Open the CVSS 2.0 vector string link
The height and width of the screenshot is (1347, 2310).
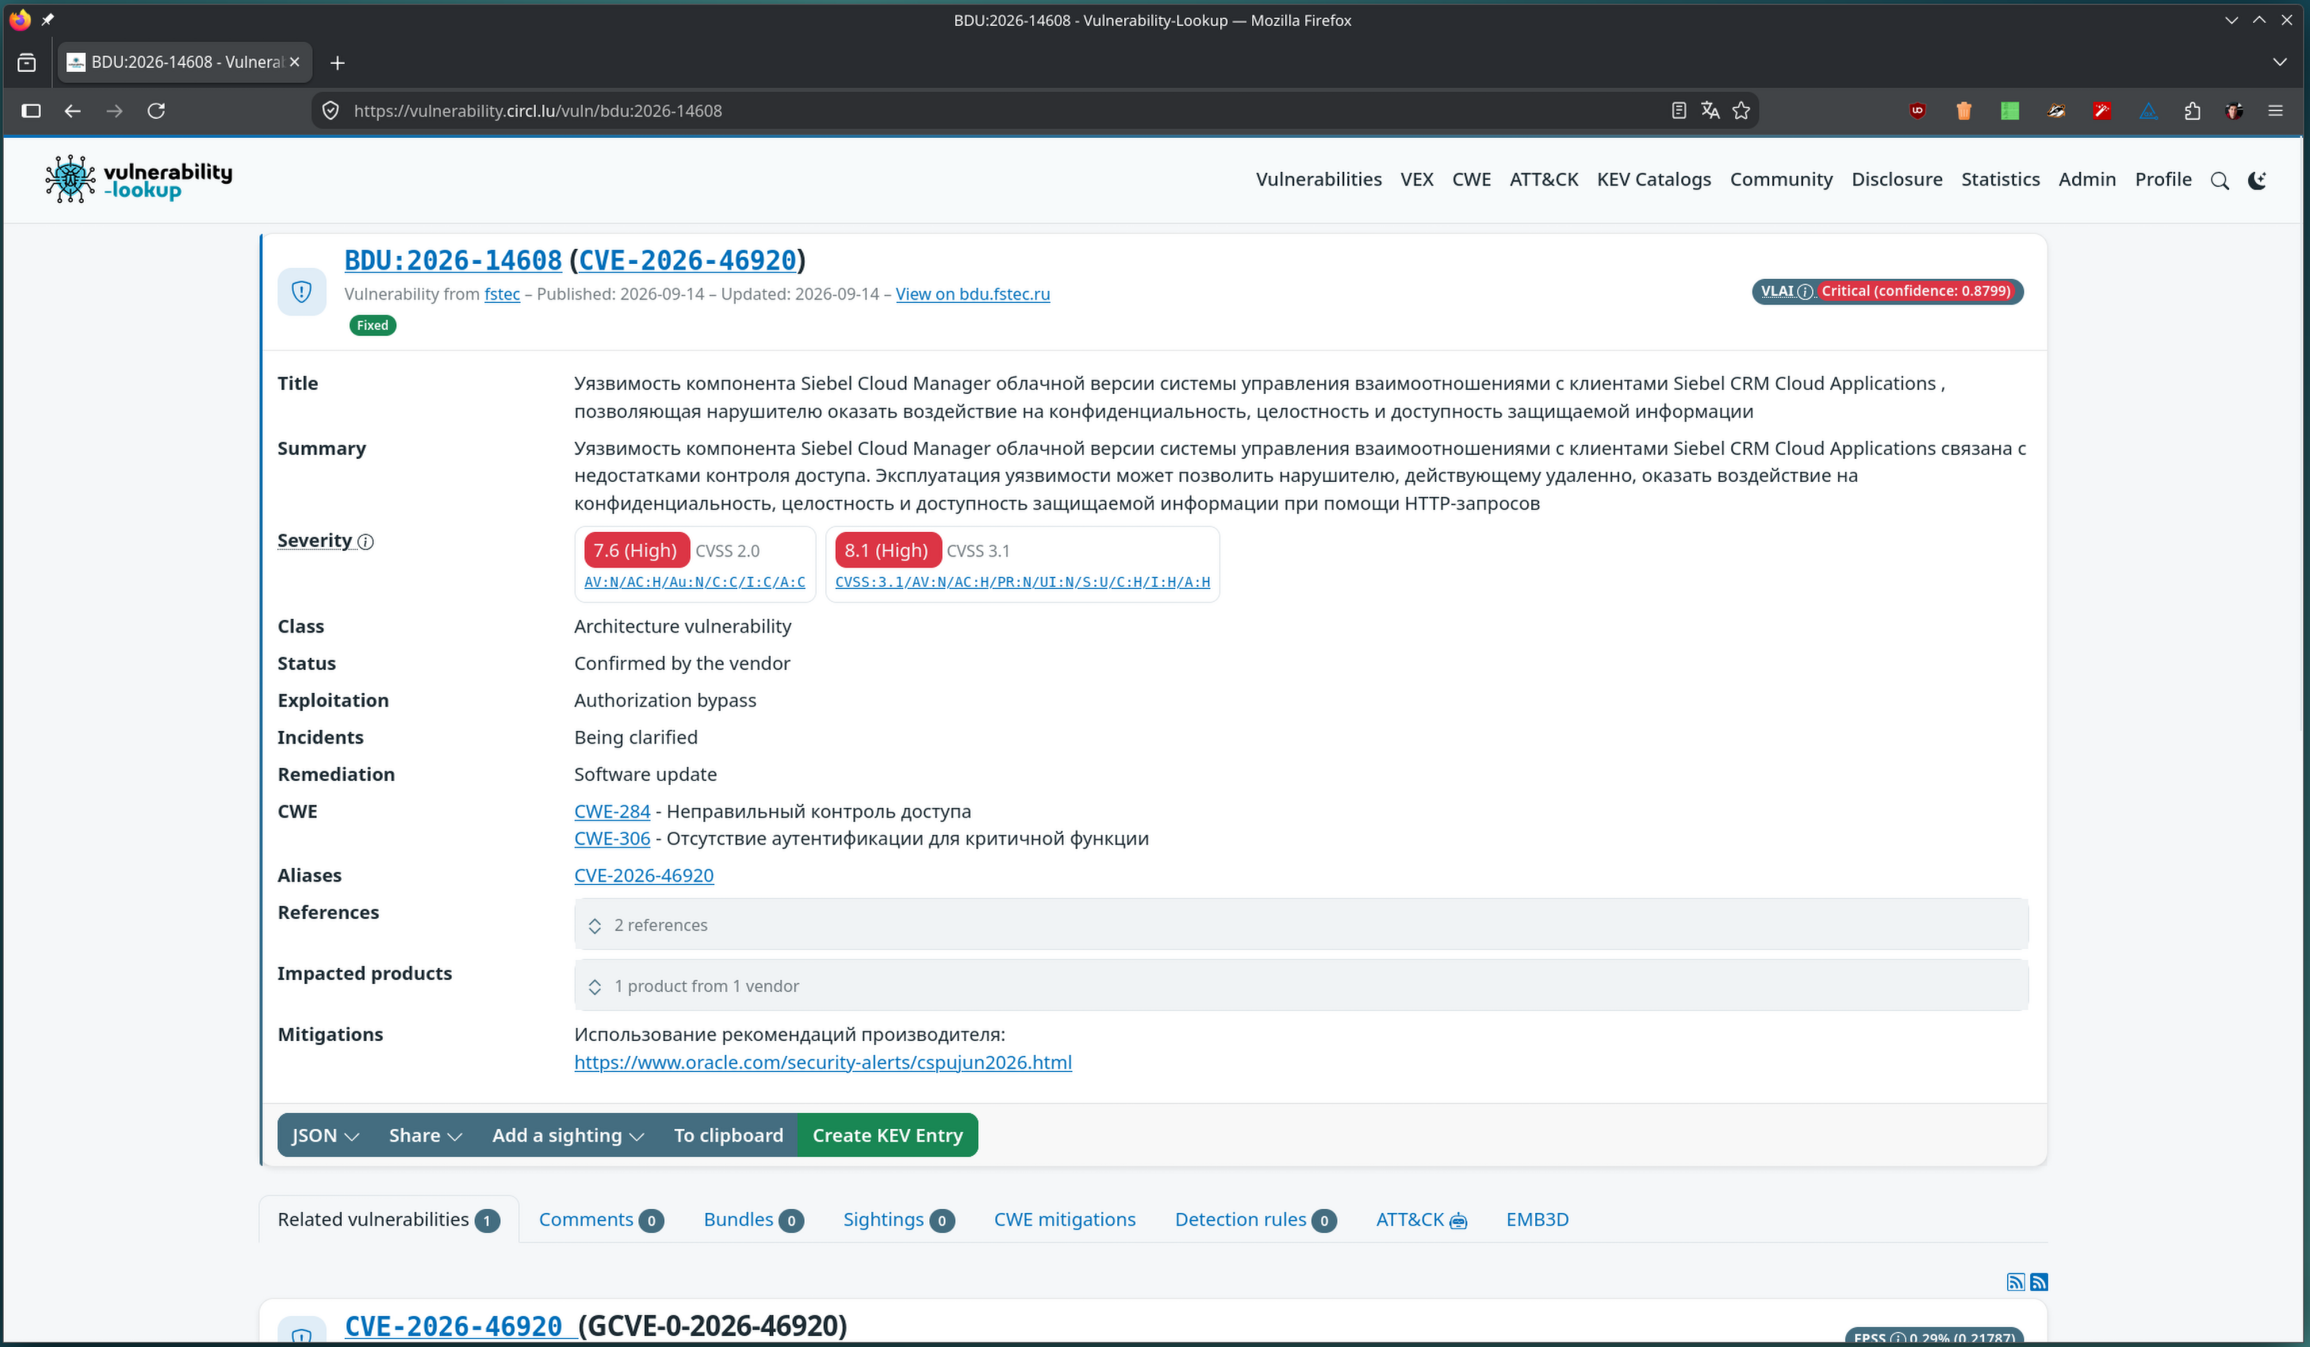(694, 582)
